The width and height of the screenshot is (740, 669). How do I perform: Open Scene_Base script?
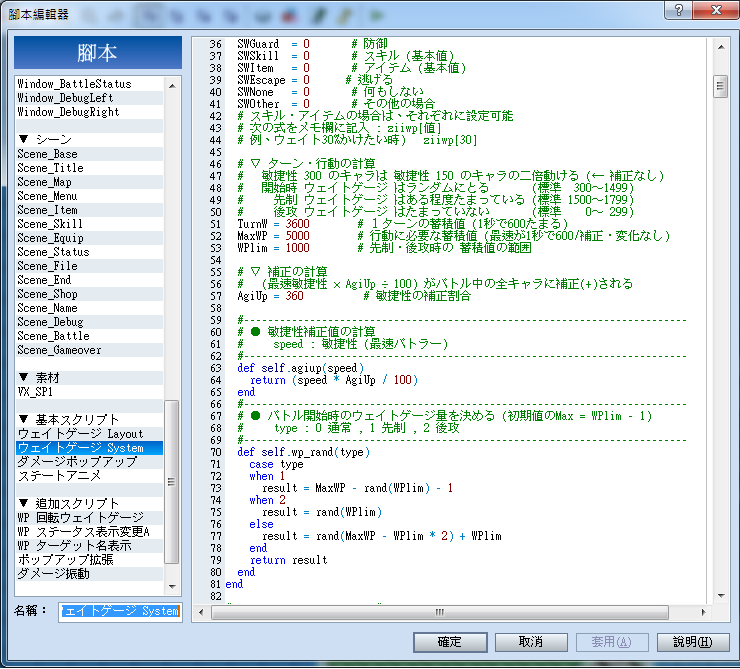(x=89, y=154)
